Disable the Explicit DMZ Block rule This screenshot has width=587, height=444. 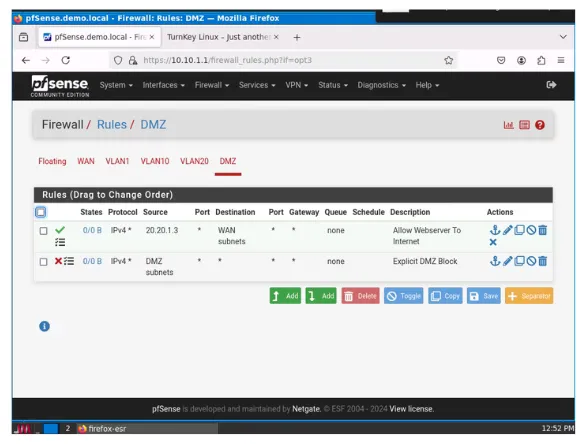click(531, 261)
